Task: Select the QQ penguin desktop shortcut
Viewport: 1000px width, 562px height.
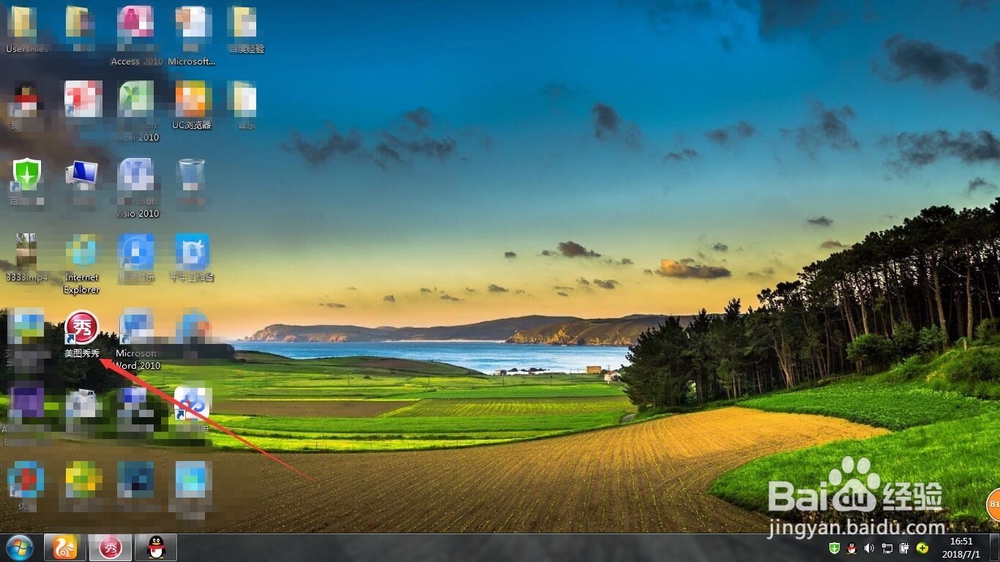Action: click(26, 106)
